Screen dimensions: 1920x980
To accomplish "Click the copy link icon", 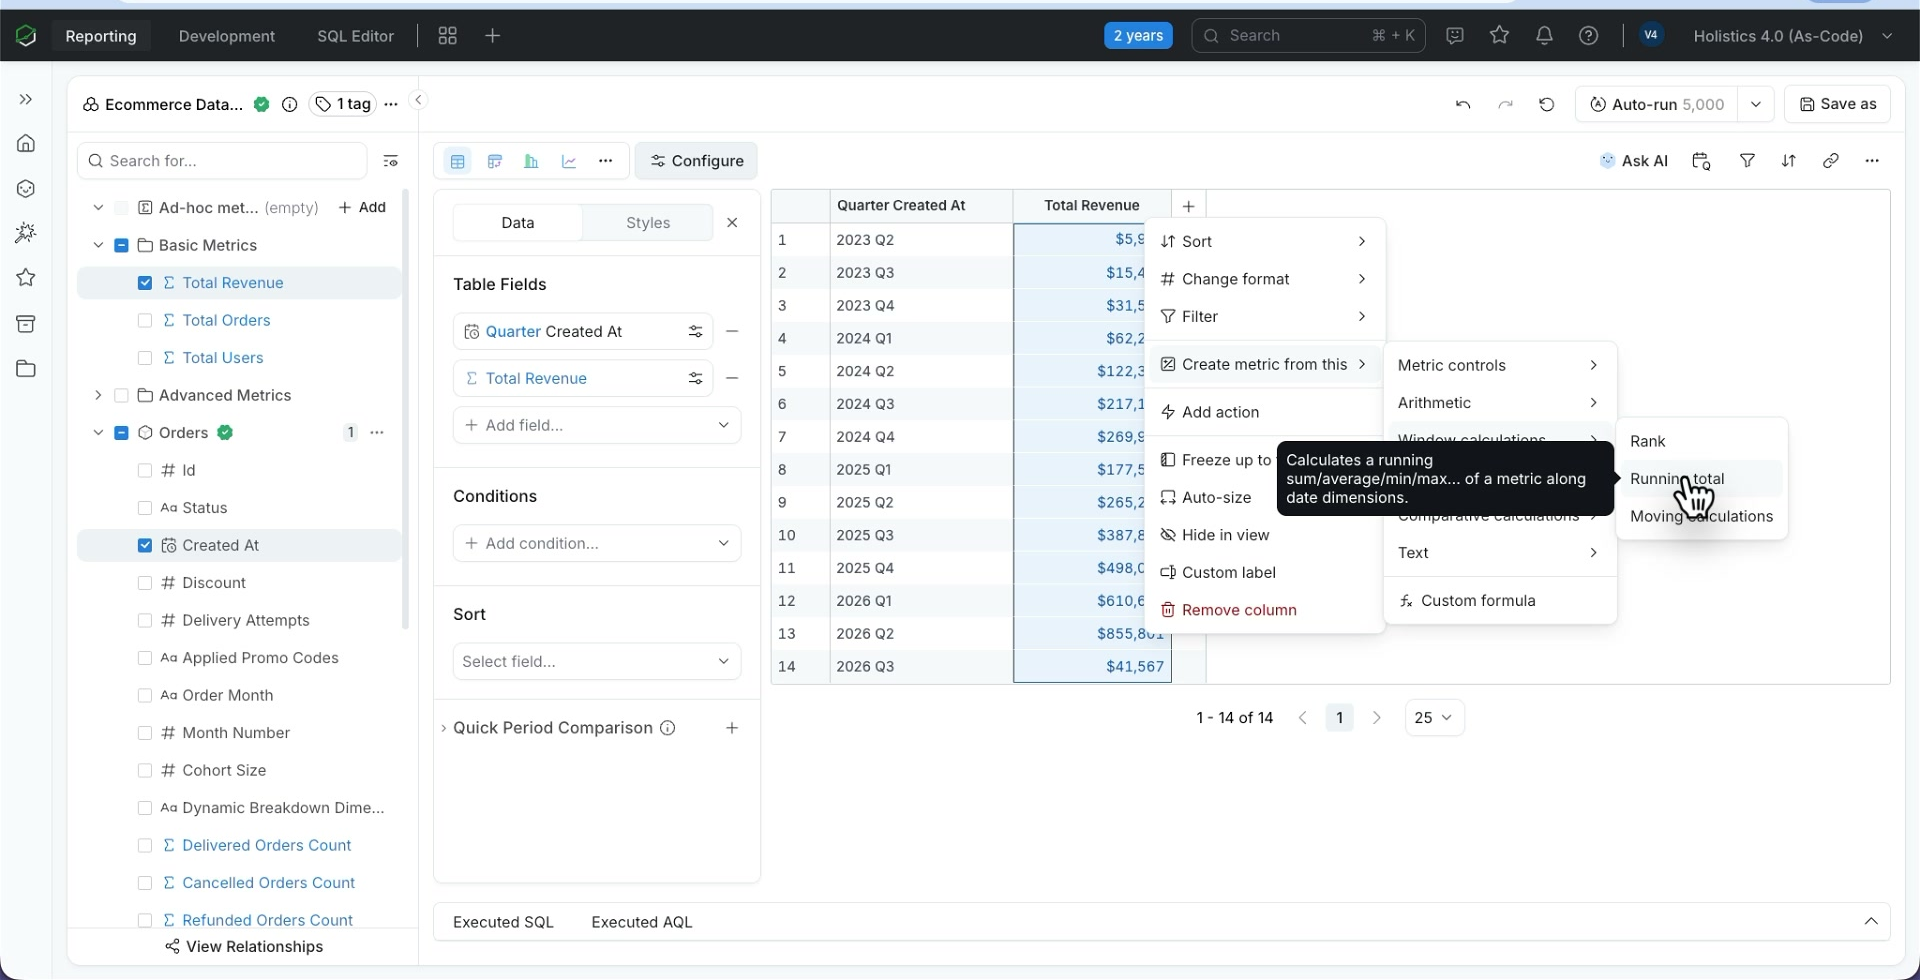I will coord(1830,160).
